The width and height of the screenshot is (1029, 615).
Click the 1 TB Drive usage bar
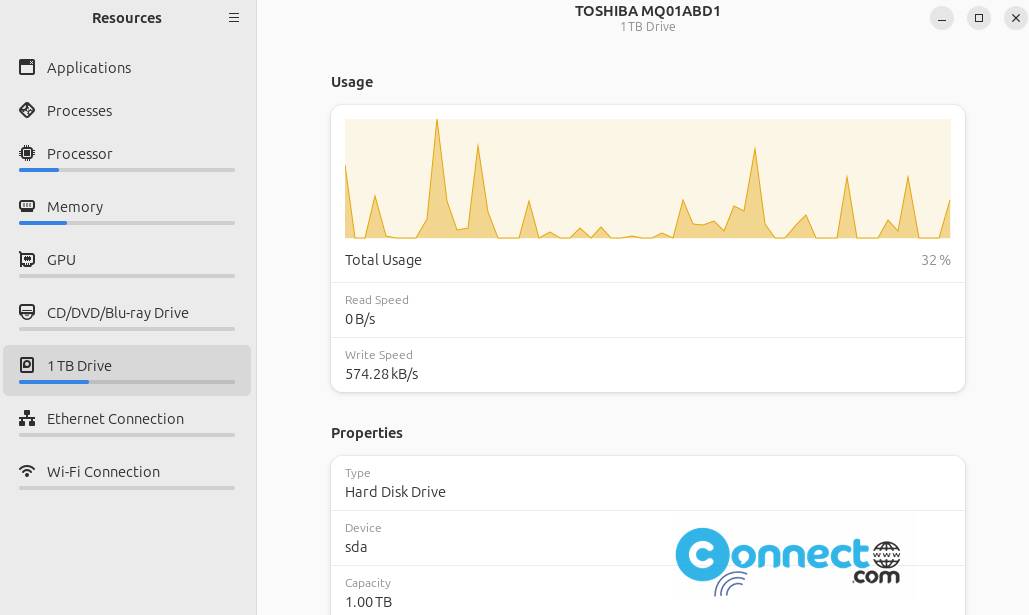point(127,382)
